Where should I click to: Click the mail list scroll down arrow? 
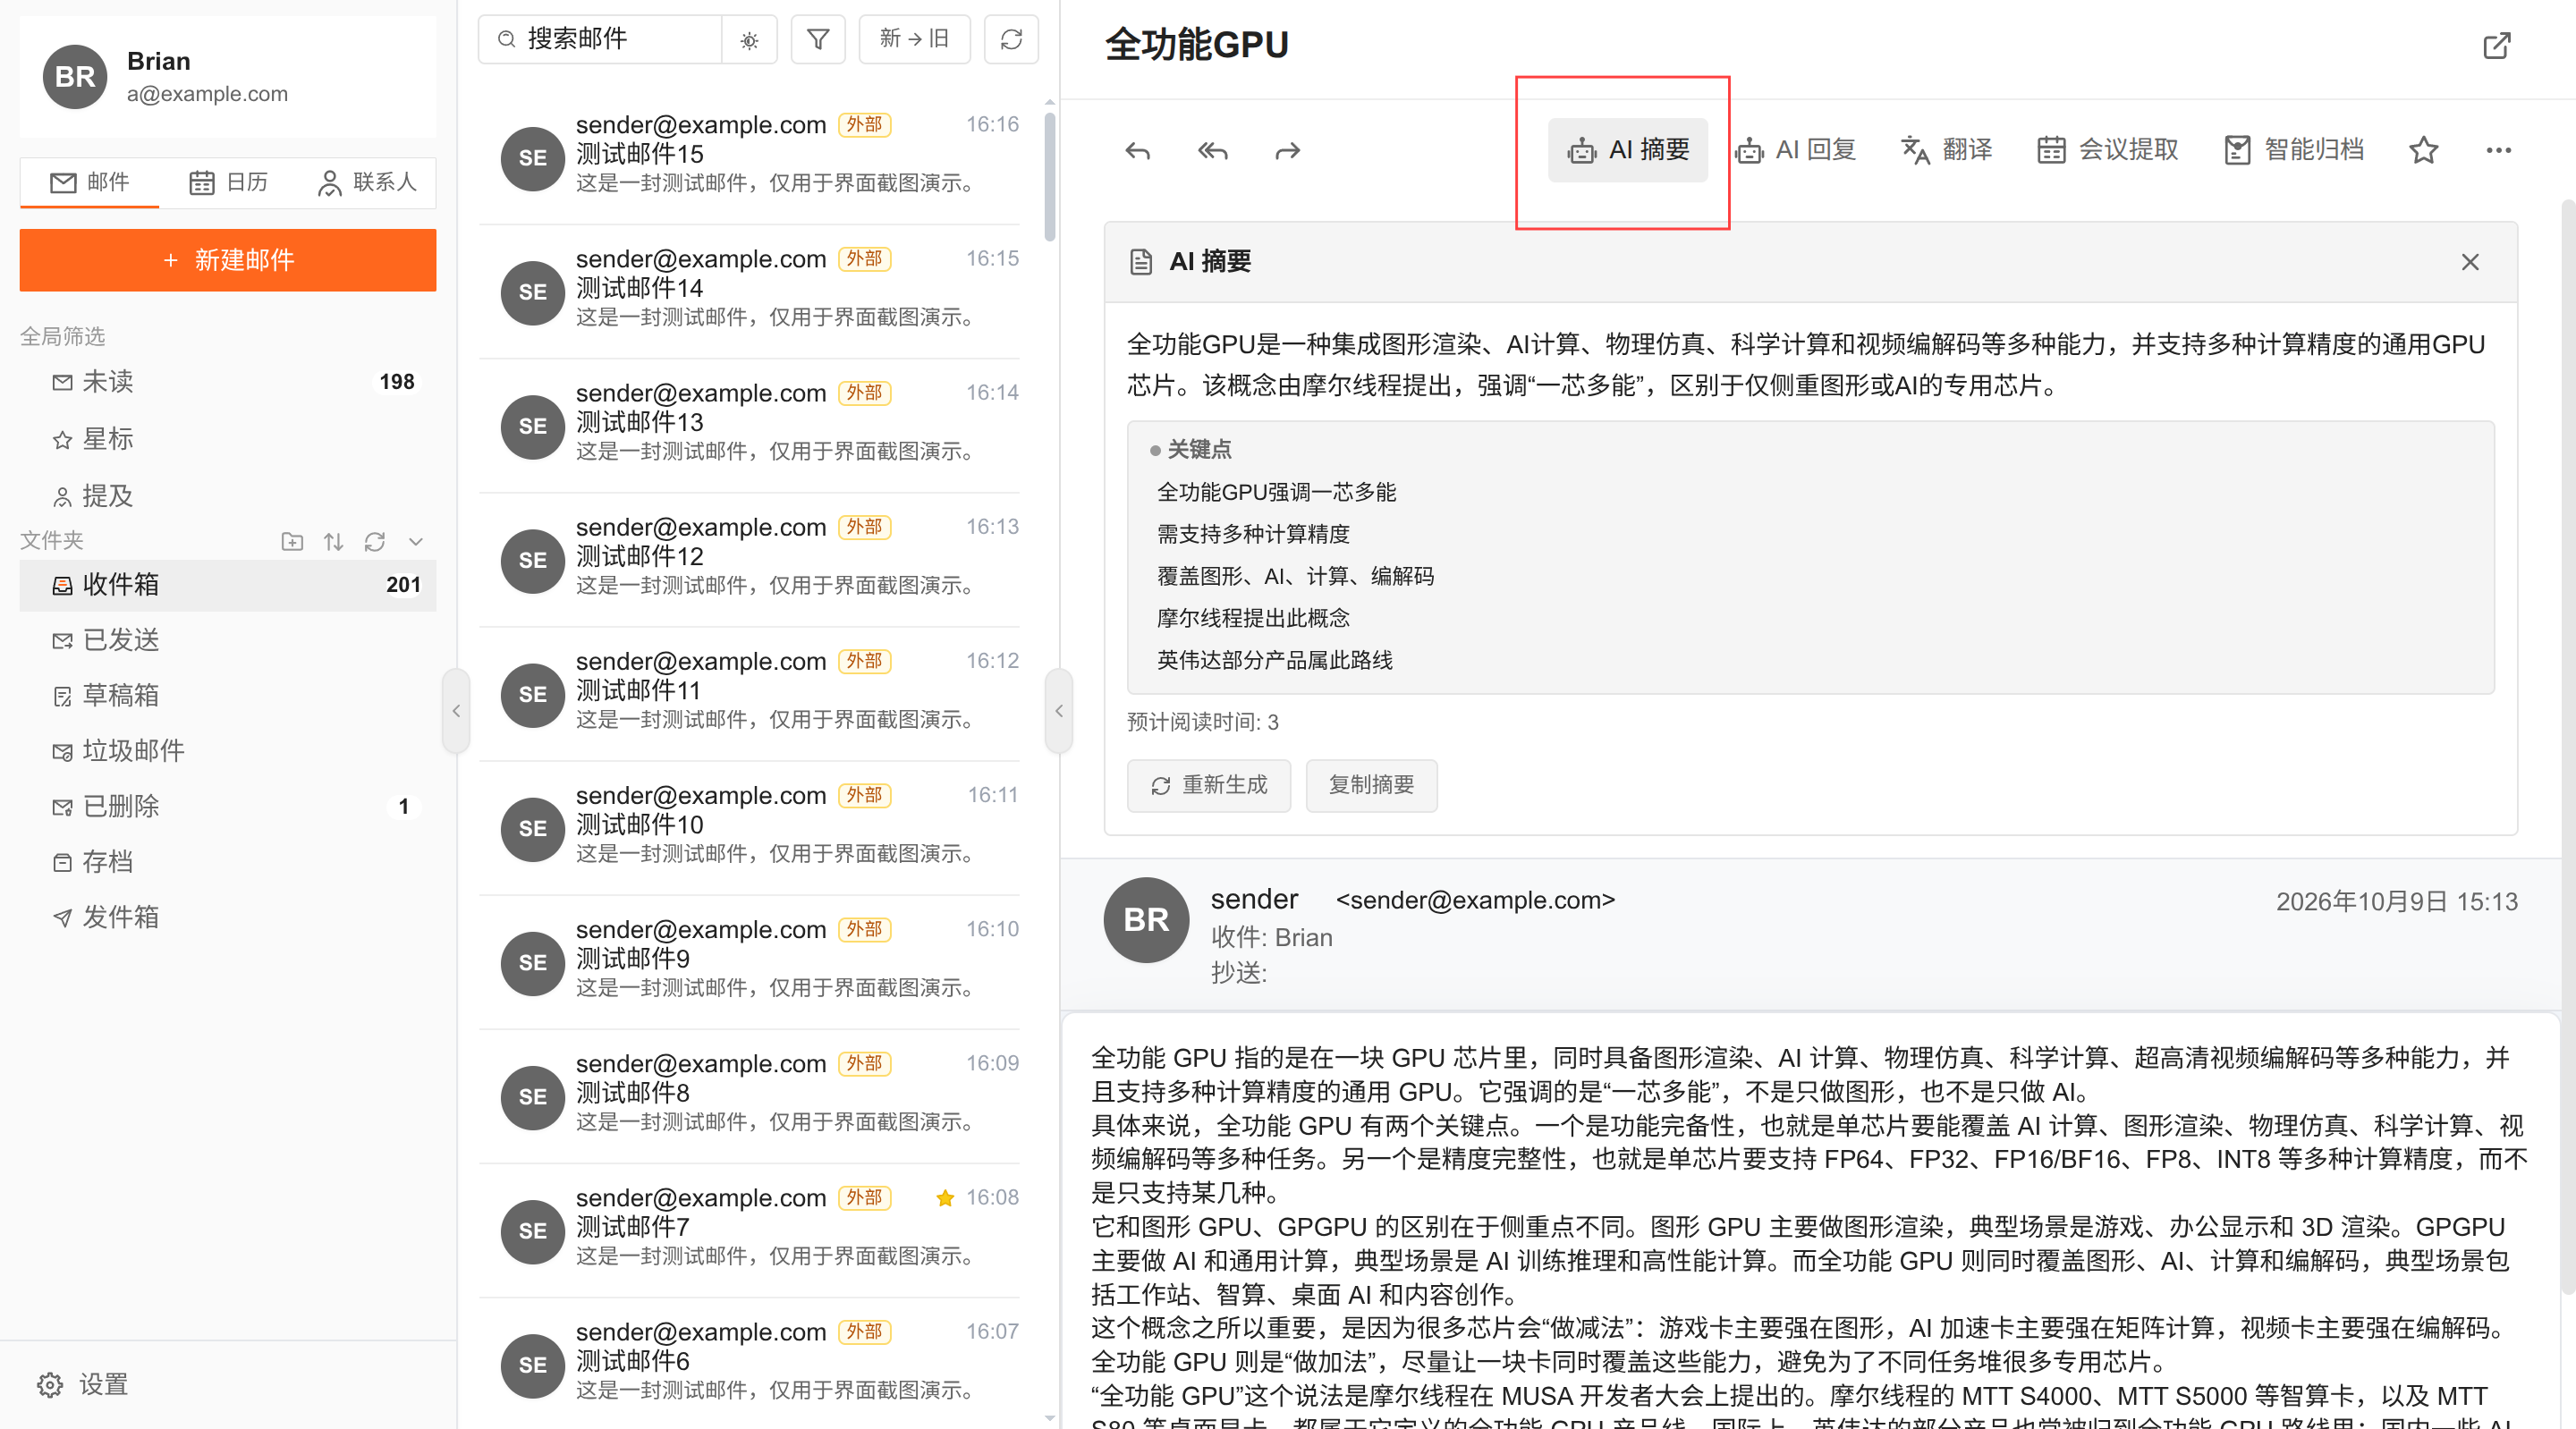pos(1049,1418)
